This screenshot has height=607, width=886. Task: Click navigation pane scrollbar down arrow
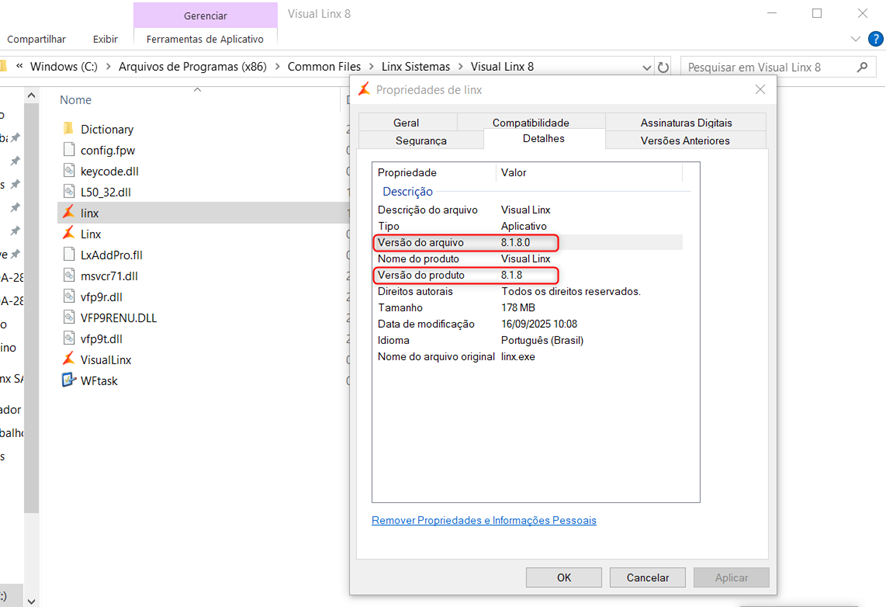[x=32, y=601]
